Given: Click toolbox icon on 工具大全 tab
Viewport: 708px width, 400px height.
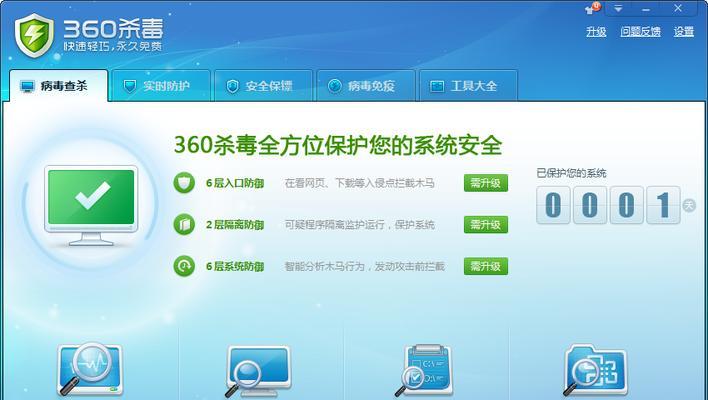Looking at the screenshot, I should [x=437, y=86].
